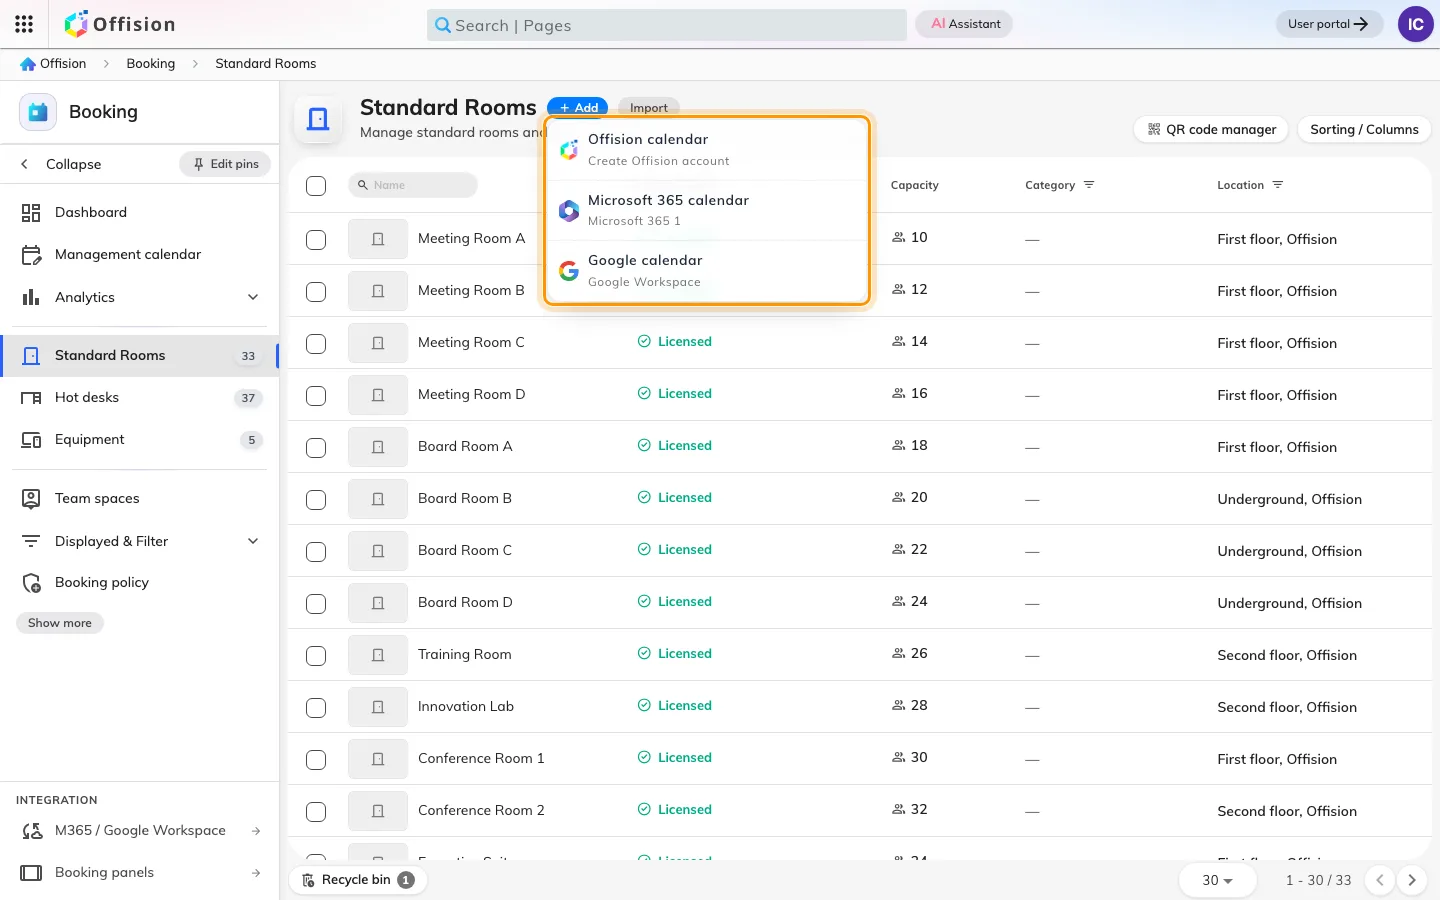
Task: Click the Import button
Action: tap(649, 107)
